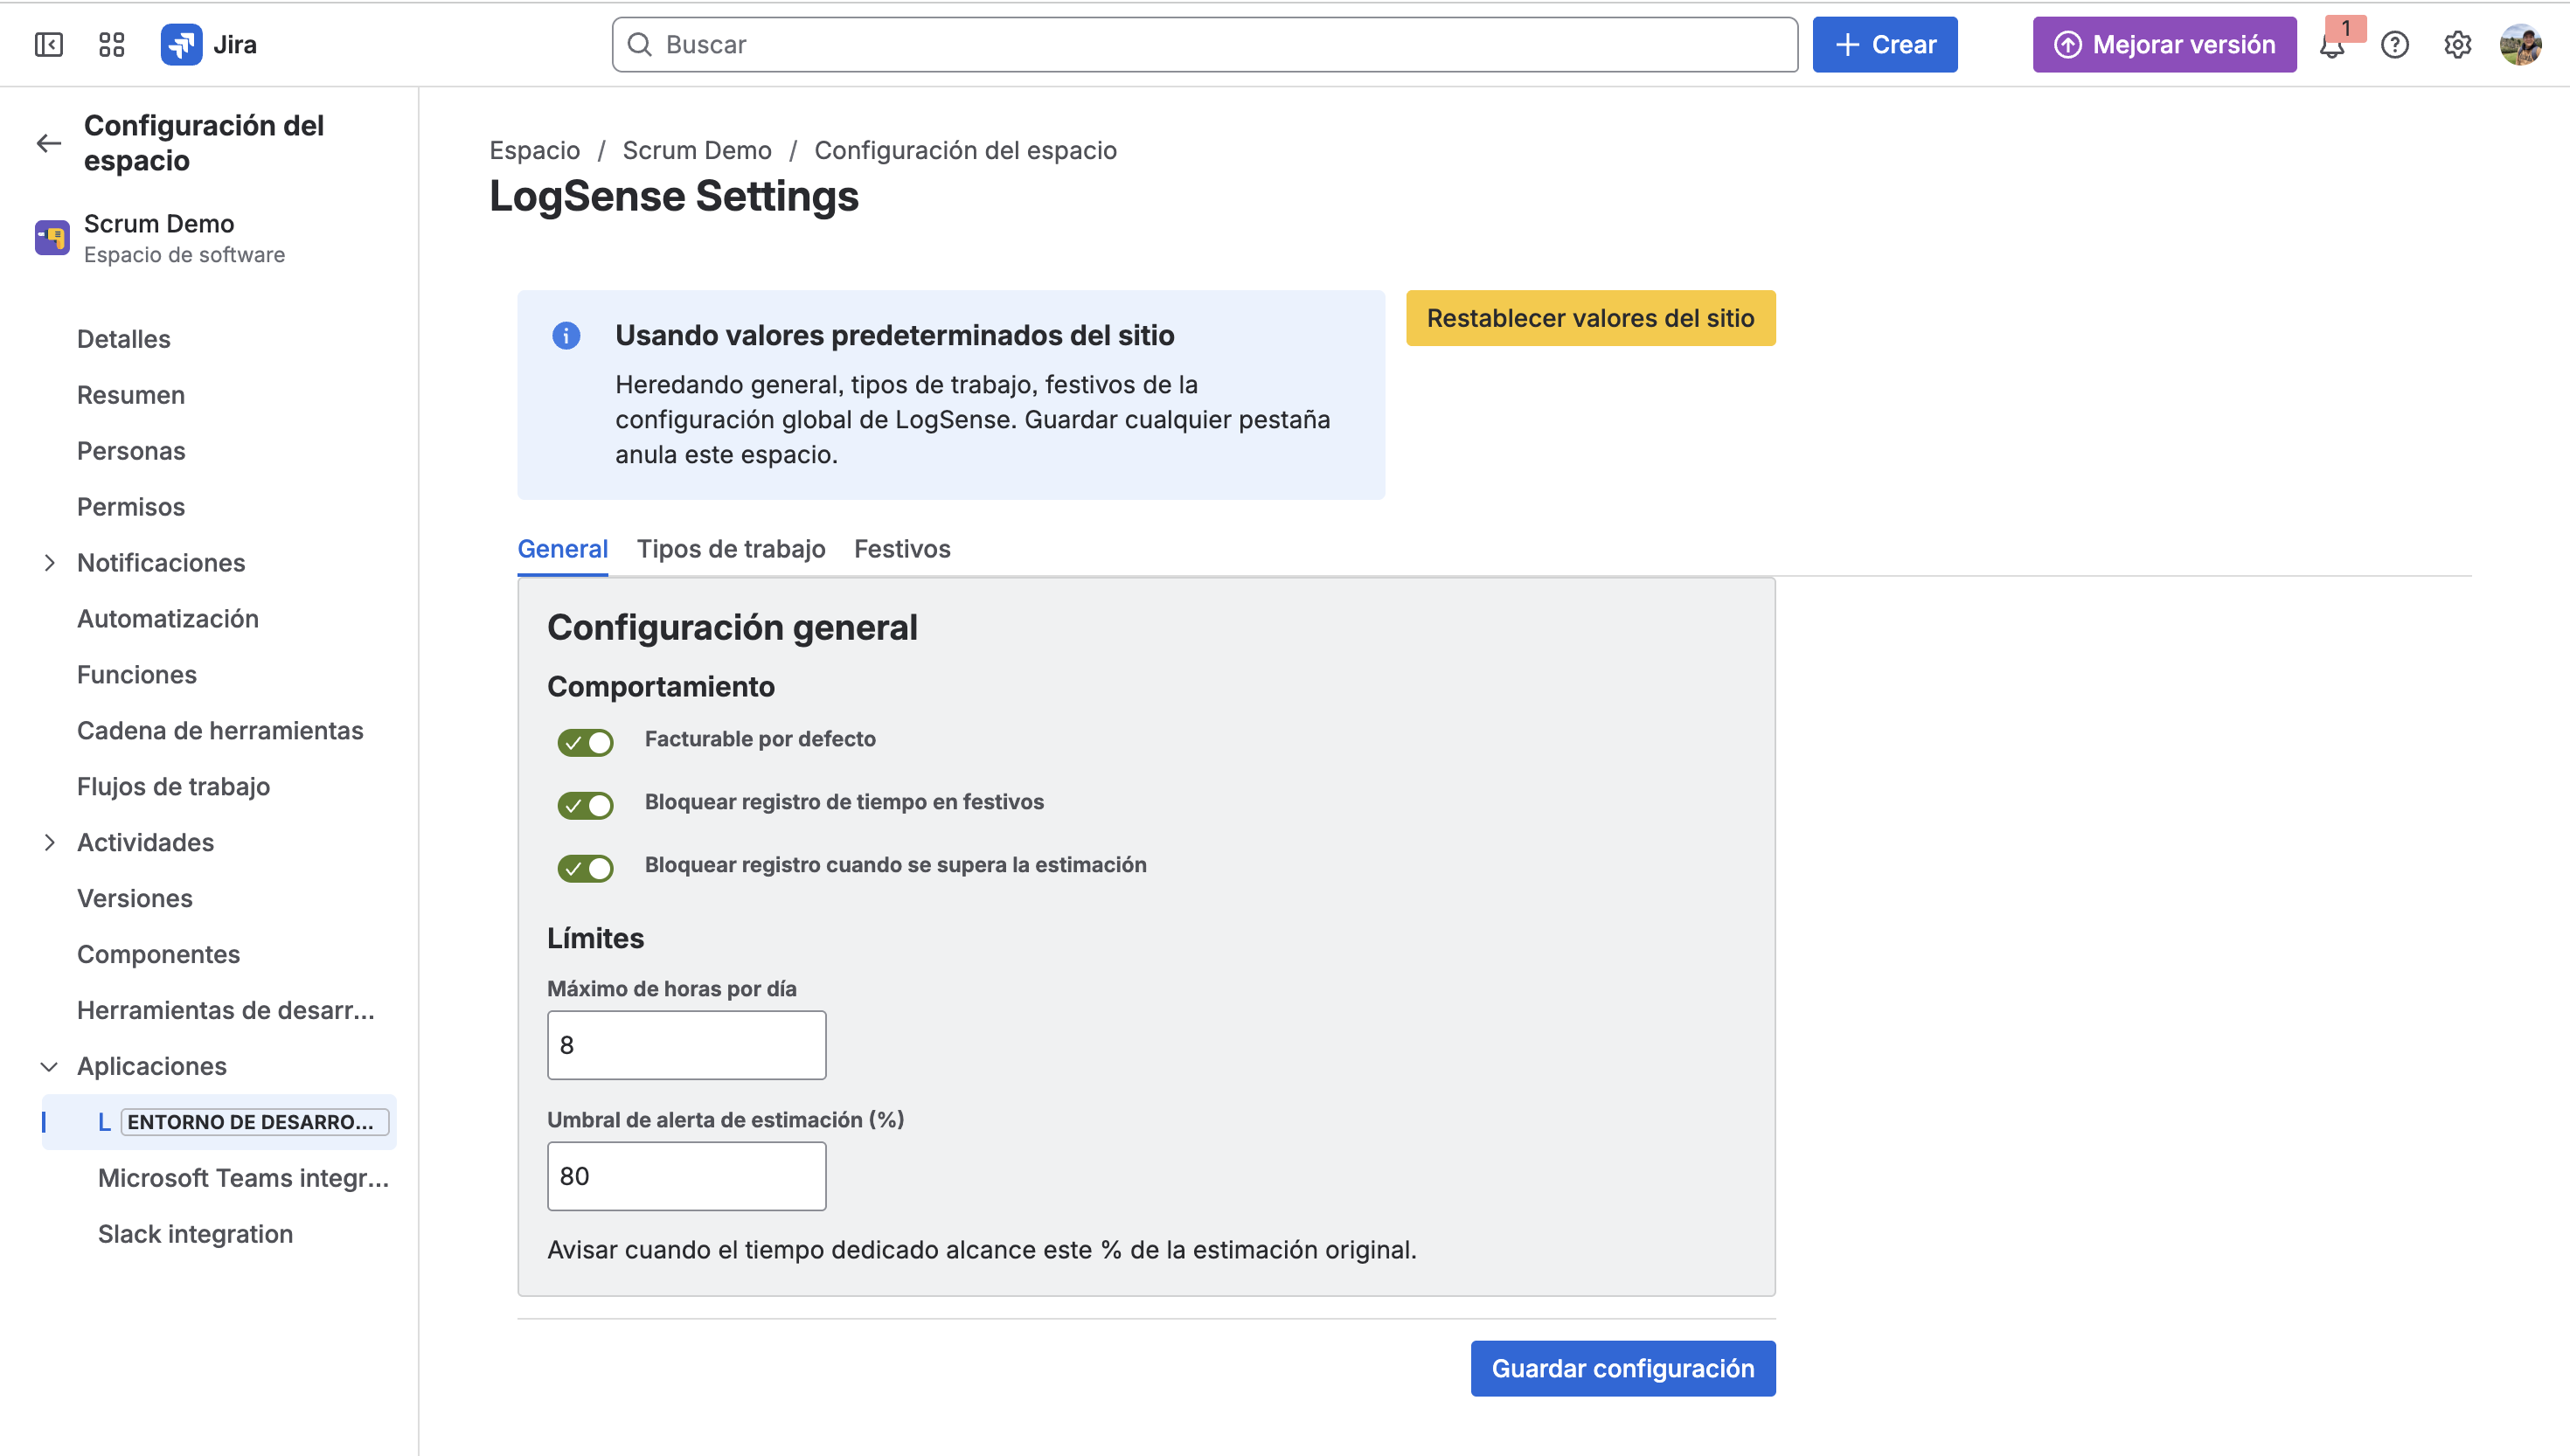Open the help question mark icon
This screenshot has width=2570, height=1456.
click(x=2394, y=45)
